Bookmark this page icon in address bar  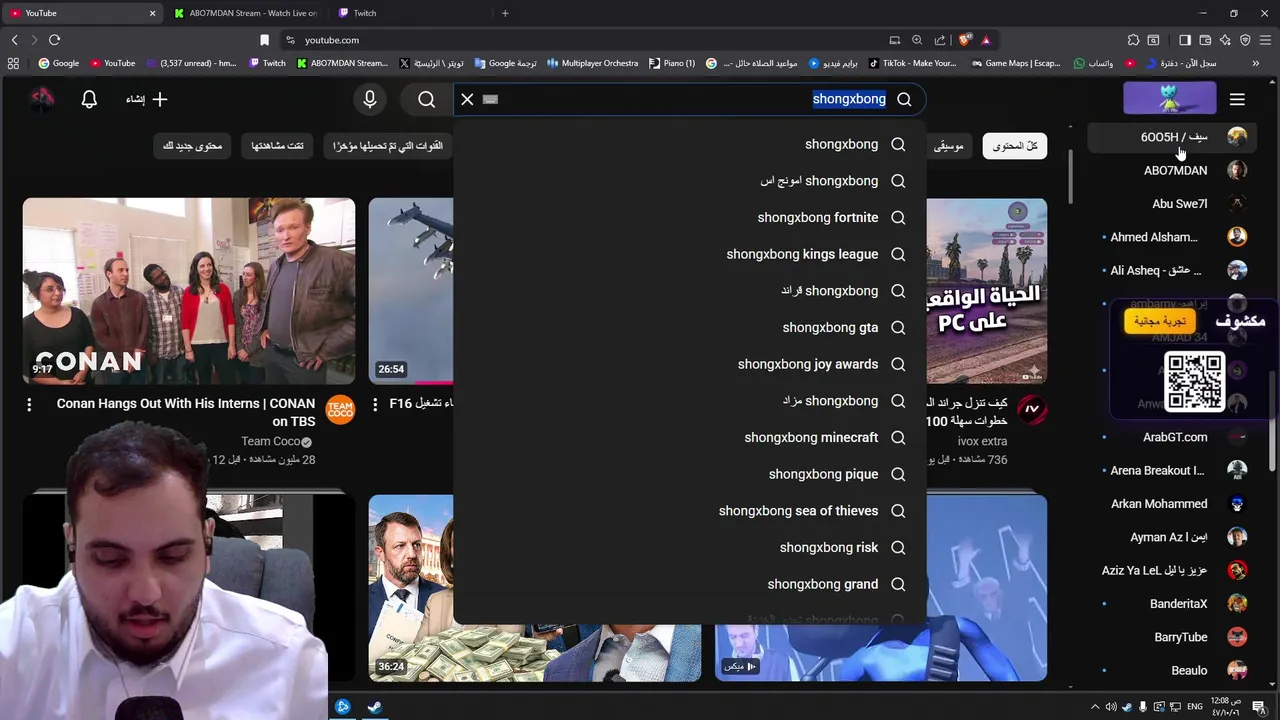tap(264, 40)
